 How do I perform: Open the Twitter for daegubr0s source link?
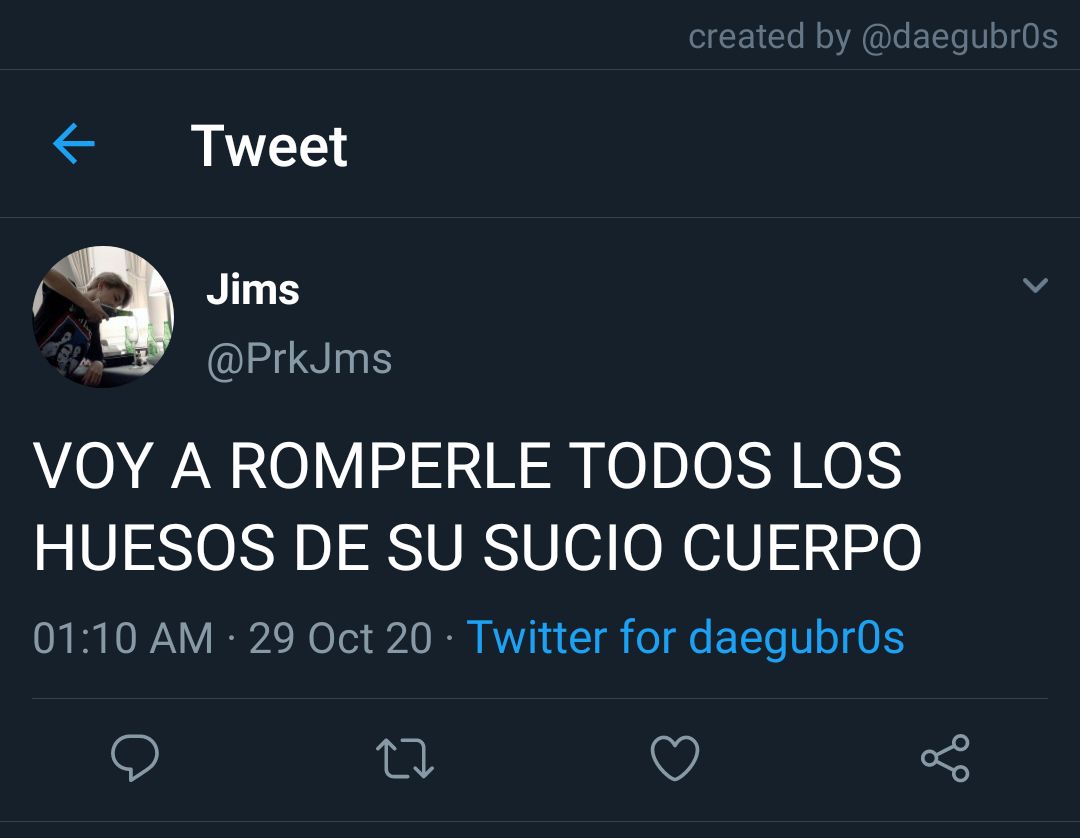point(685,637)
